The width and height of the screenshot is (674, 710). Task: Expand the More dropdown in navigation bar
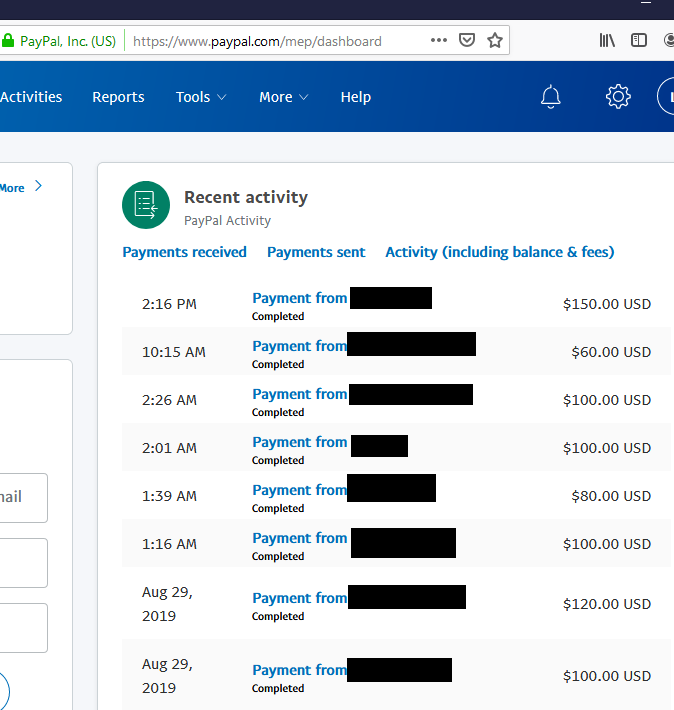click(x=284, y=97)
